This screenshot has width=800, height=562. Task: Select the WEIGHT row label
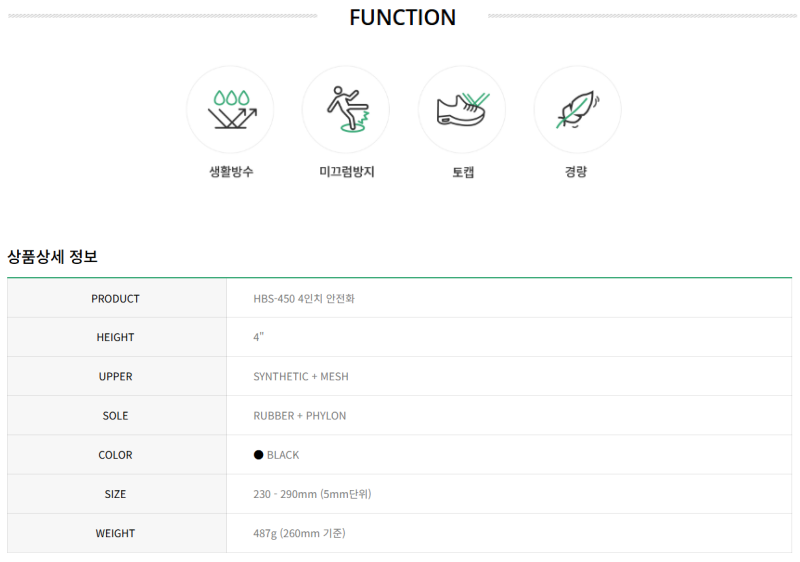(x=115, y=533)
